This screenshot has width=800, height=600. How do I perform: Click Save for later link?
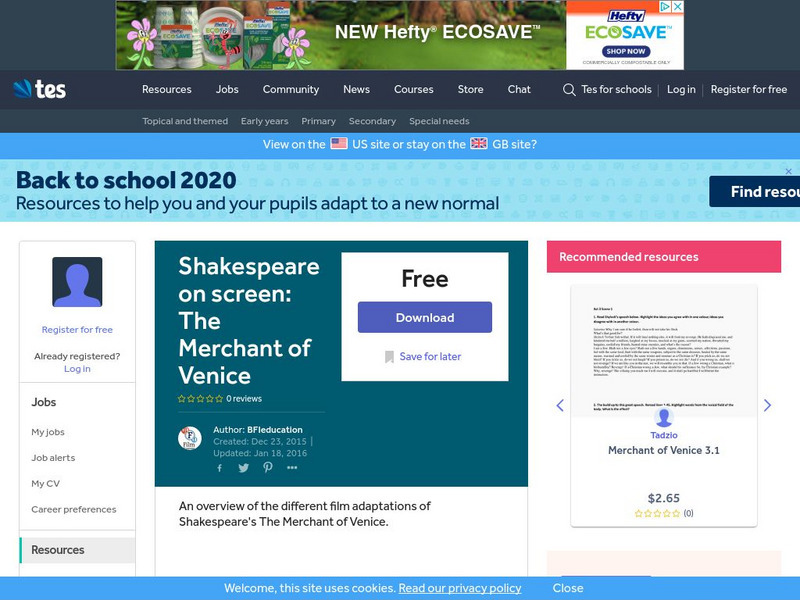click(430, 357)
